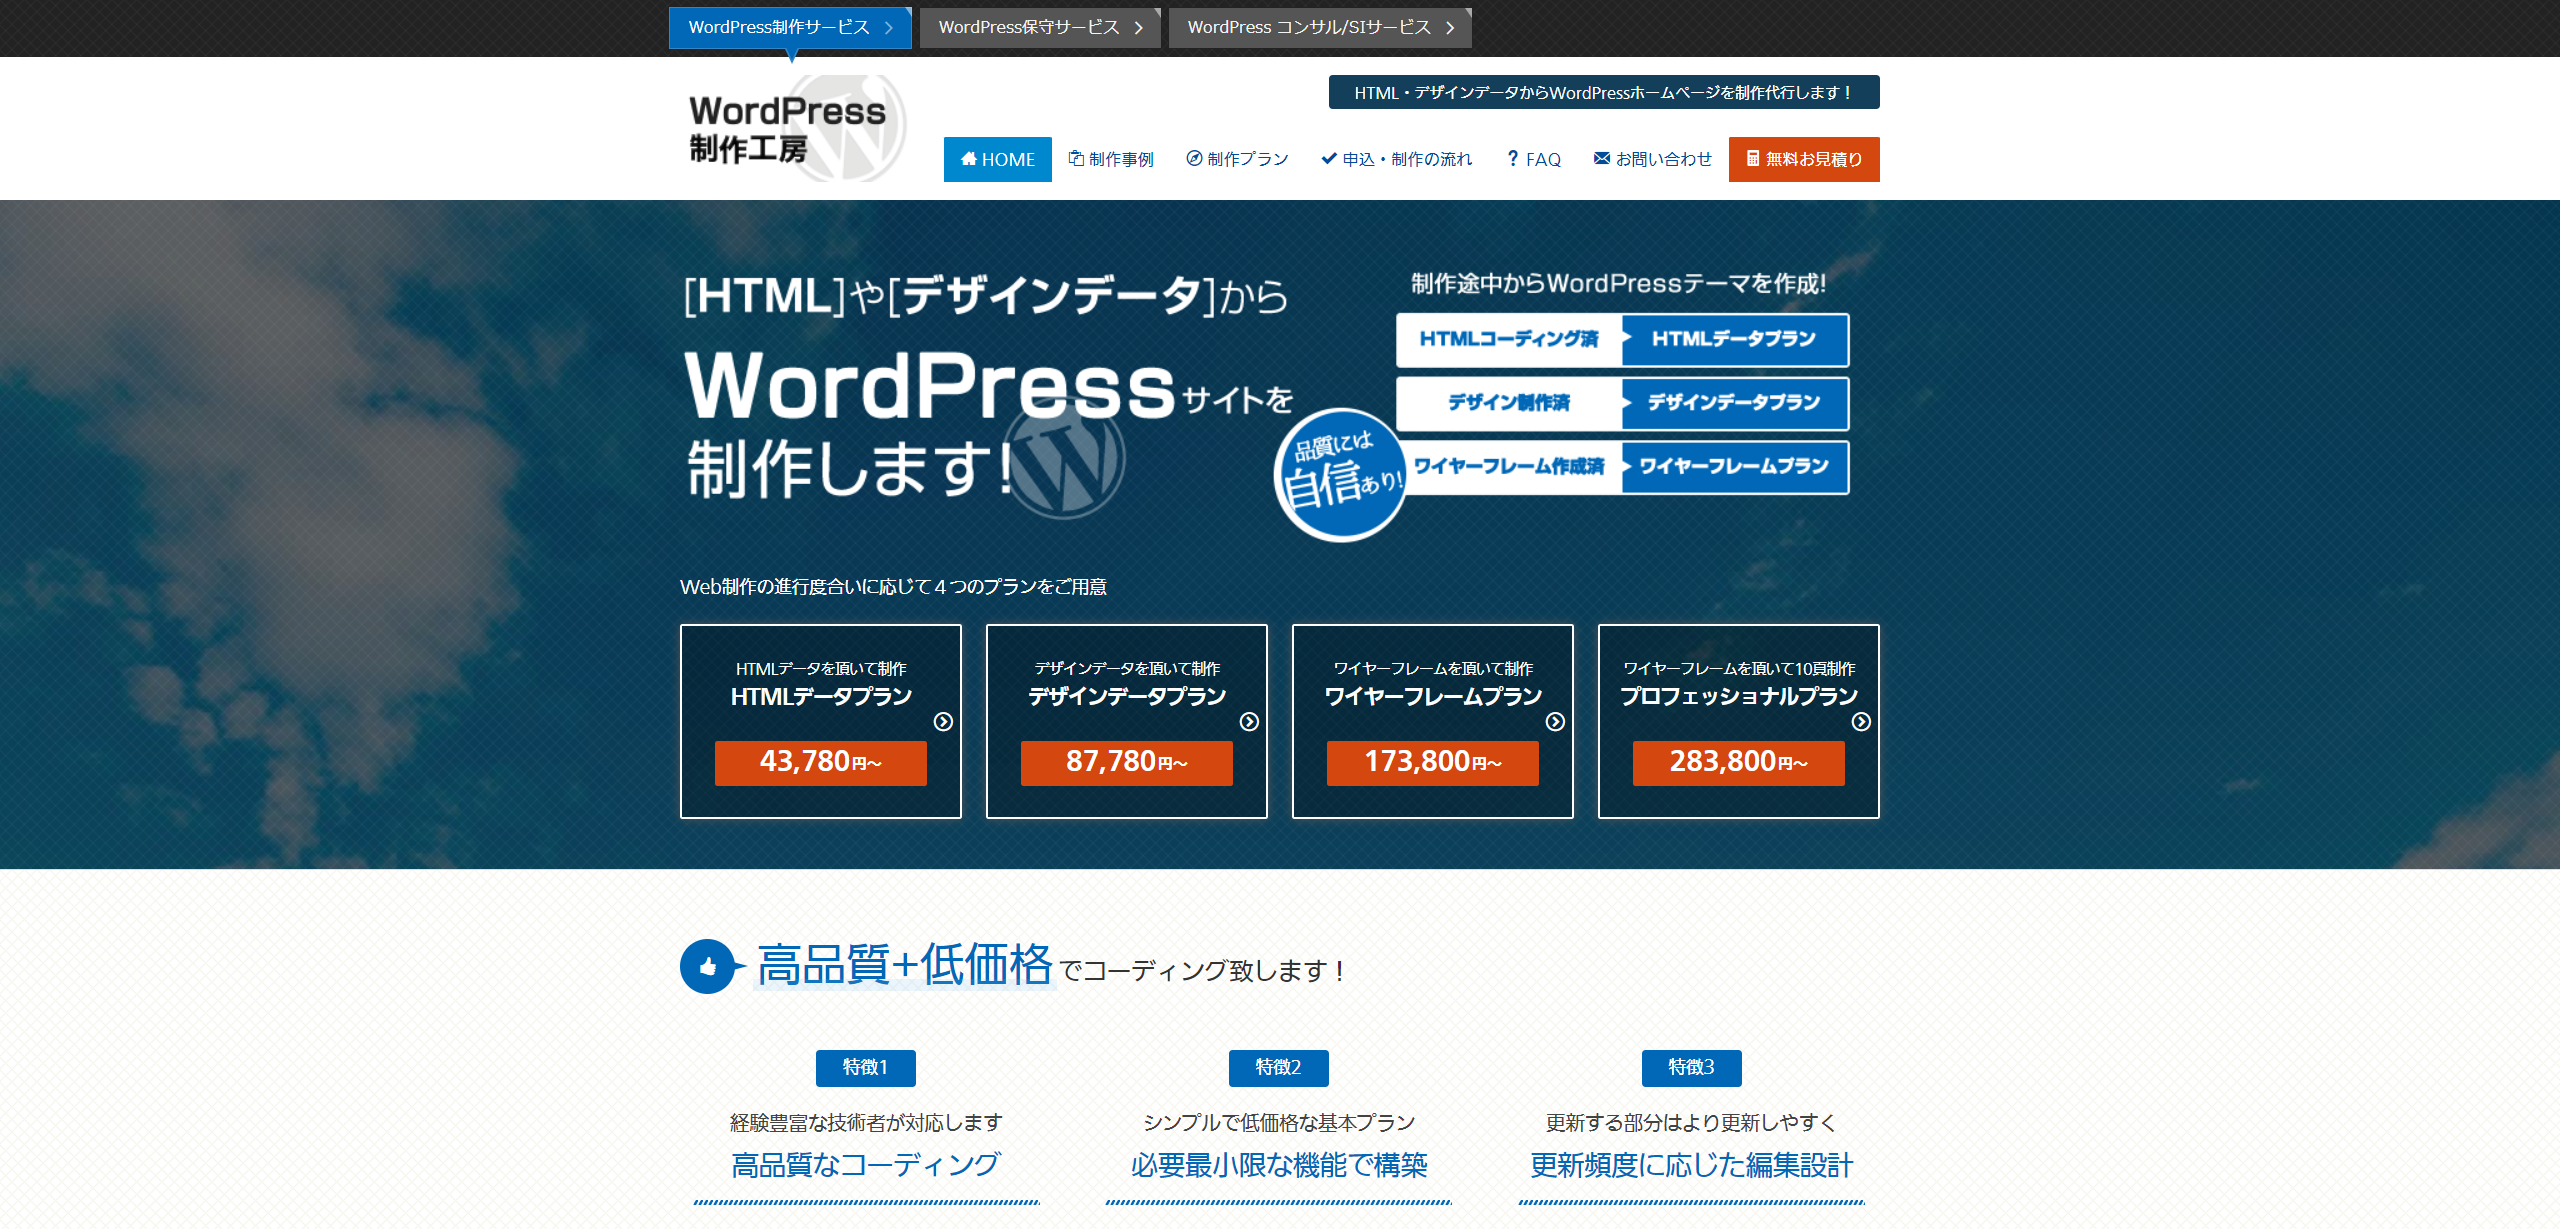Click the WordPress制作工房 logo
The width and height of the screenshot is (2560, 1229).
(790, 128)
